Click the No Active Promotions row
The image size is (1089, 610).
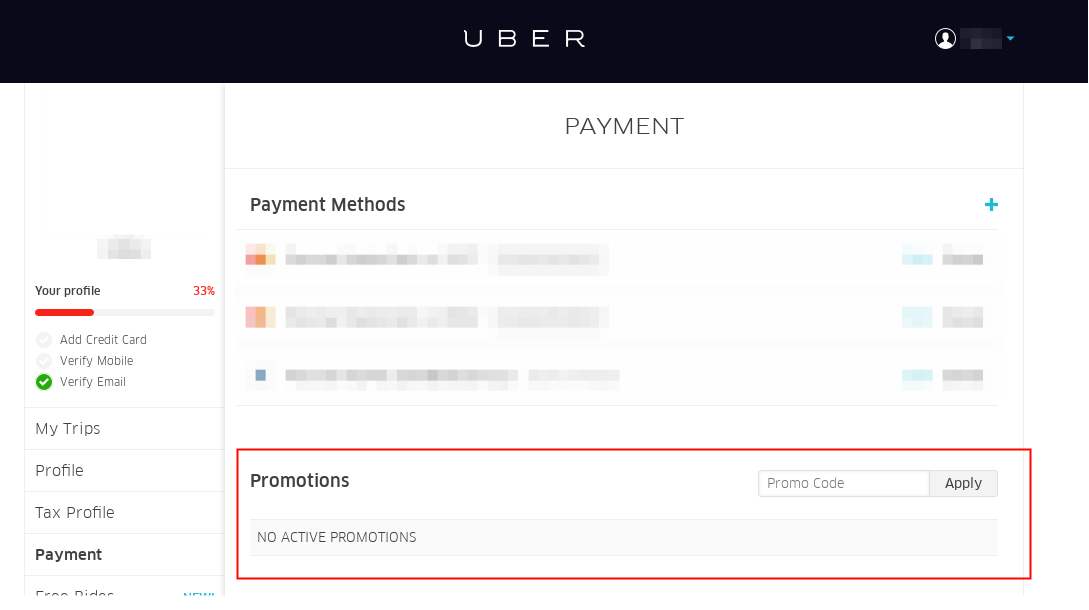[623, 538]
